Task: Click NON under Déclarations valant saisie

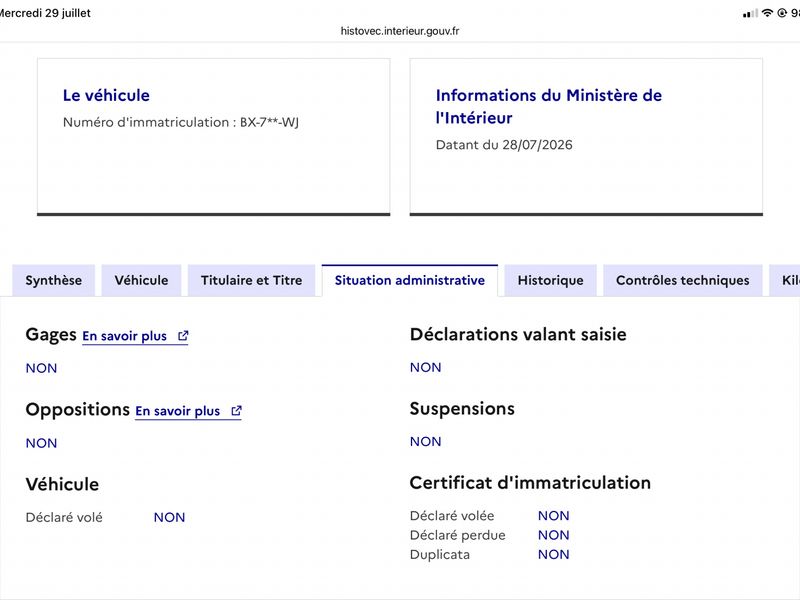Action: (x=426, y=367)
